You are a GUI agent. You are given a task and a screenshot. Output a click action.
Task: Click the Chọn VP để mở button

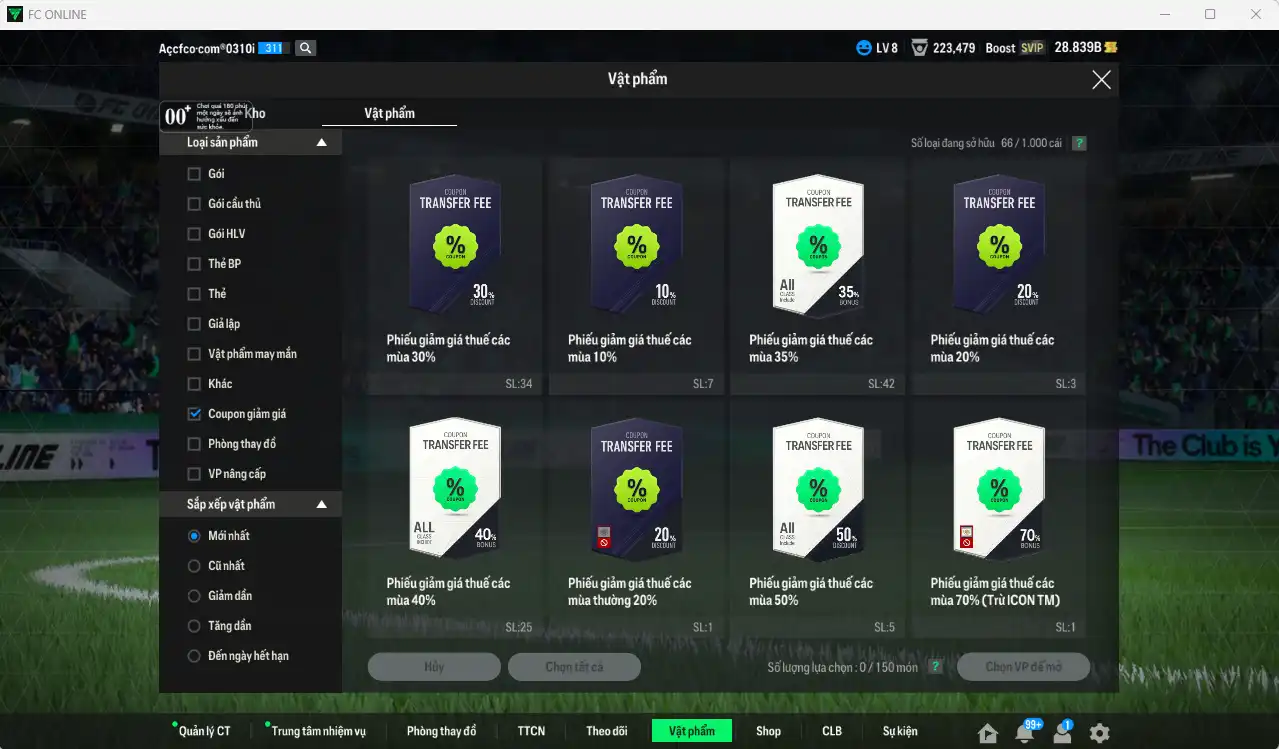(1023, 667)
